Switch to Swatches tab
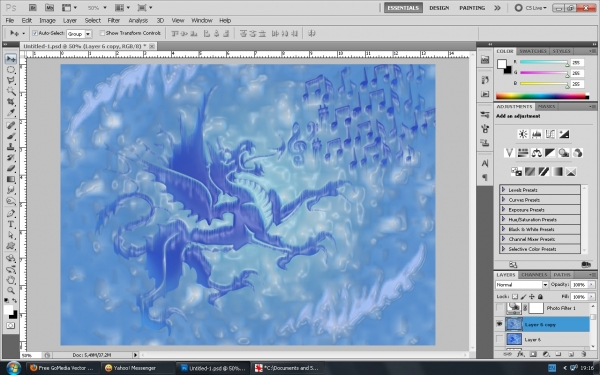 click(532, 51)
